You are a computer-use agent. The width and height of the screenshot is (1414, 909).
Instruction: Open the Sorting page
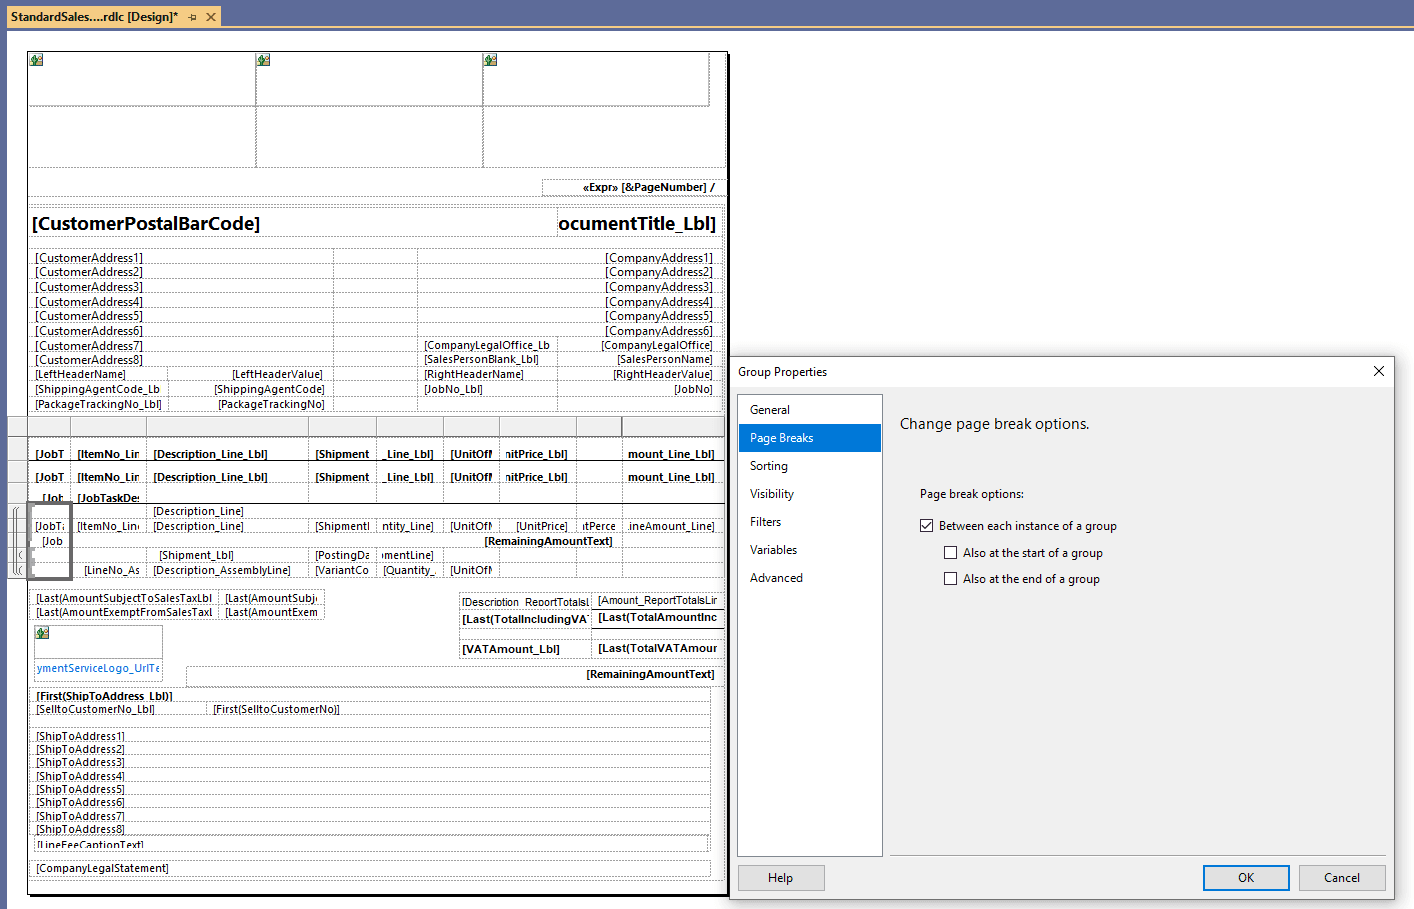coord(810,466)
